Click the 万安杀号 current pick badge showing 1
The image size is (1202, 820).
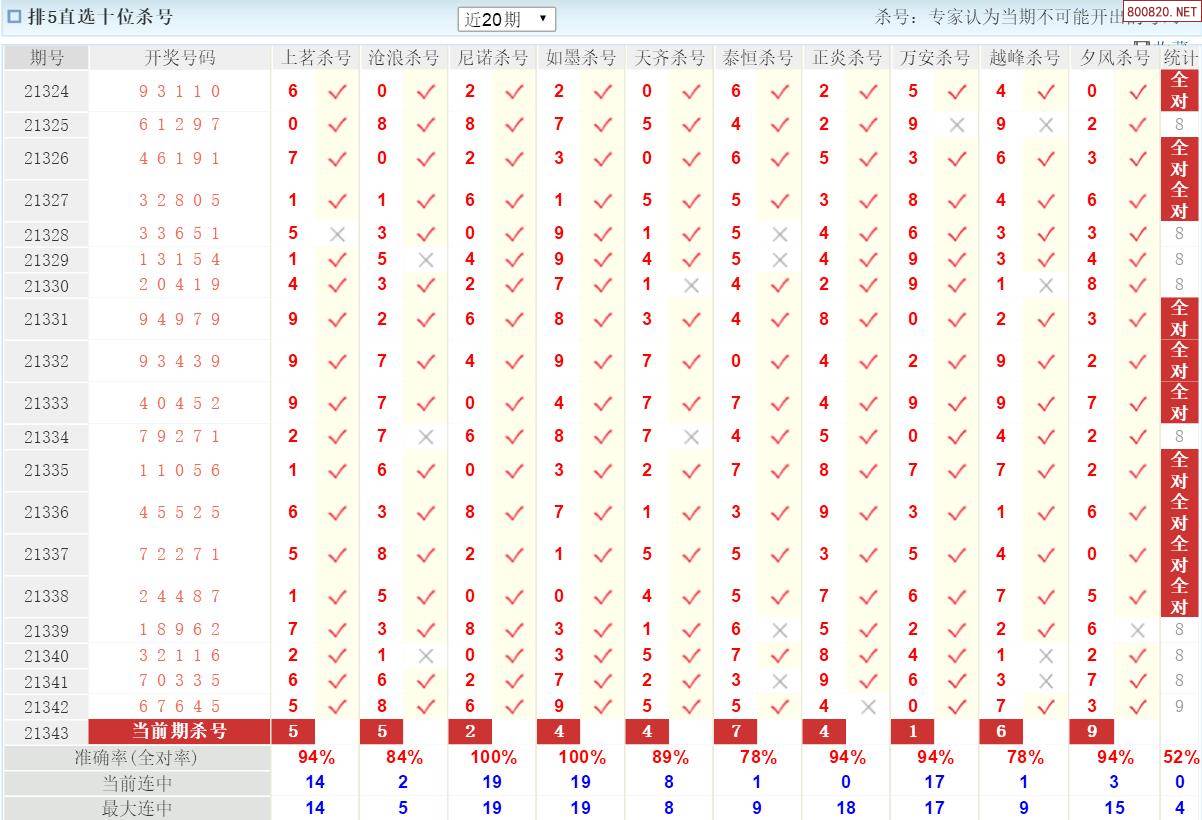coord(913,732)
